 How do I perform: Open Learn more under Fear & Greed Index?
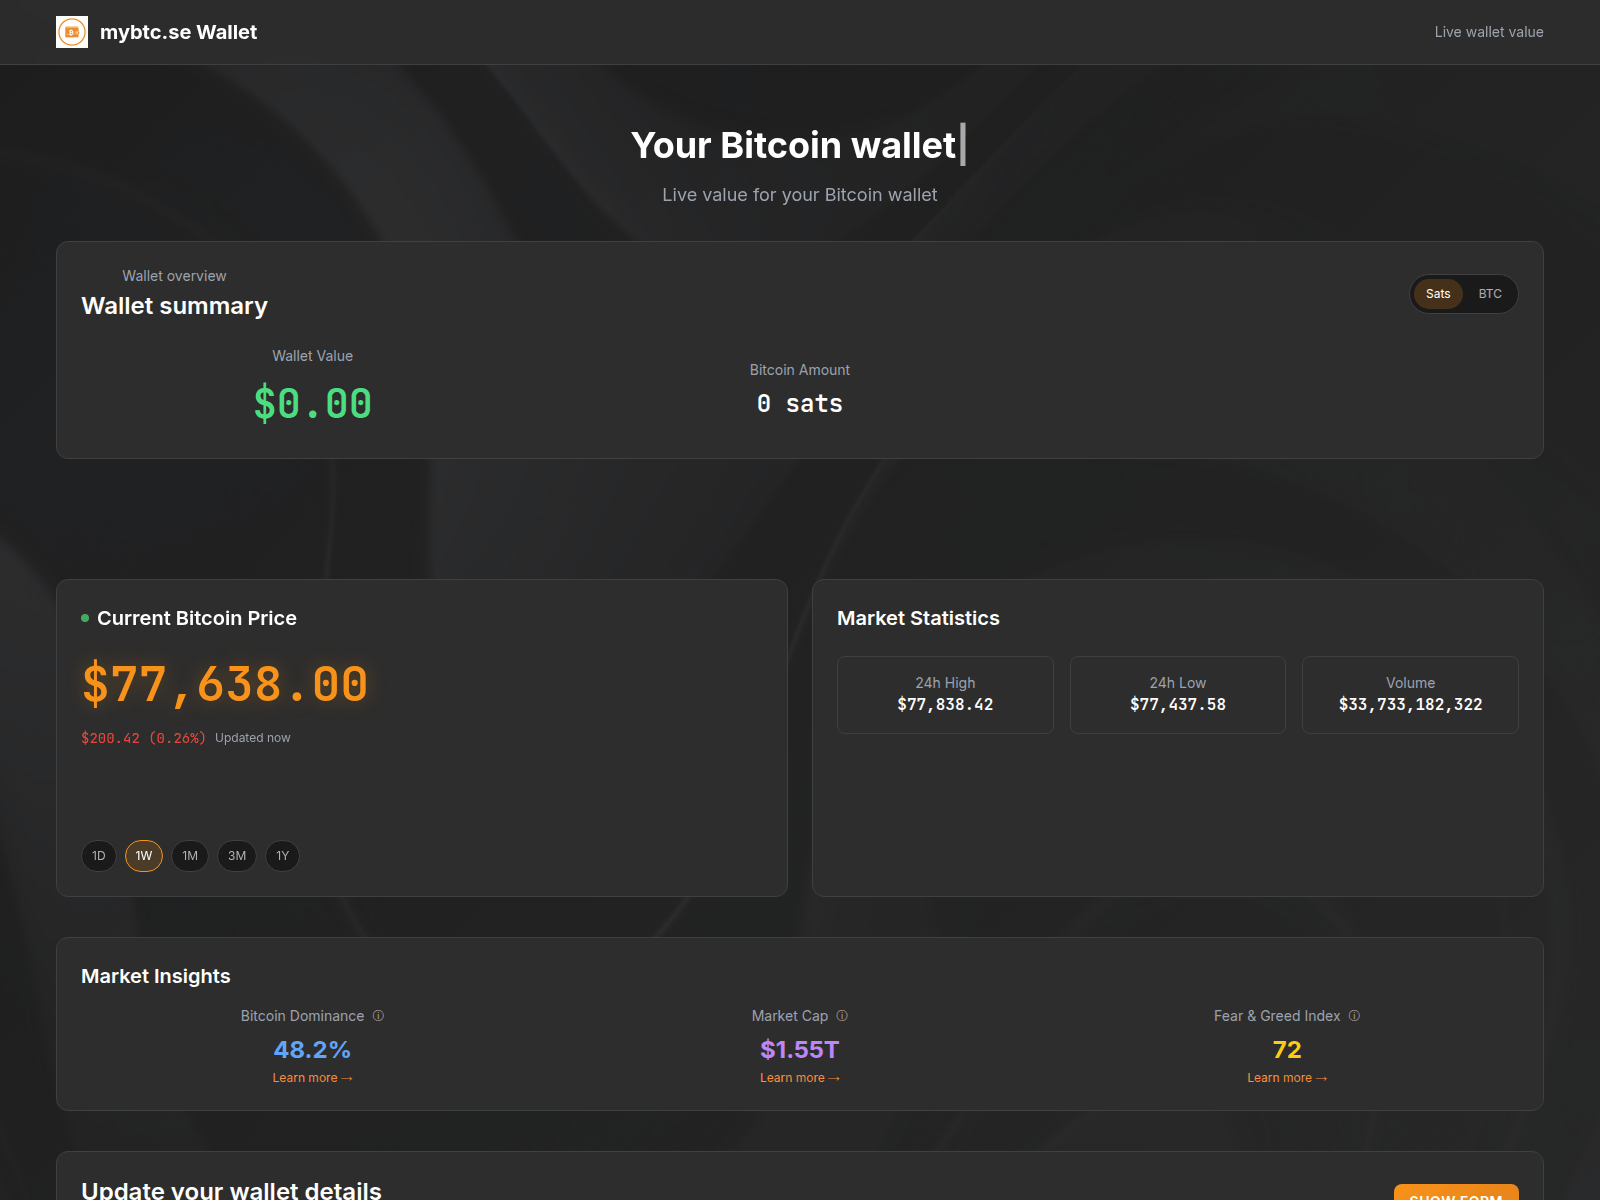point(1287,1078)
